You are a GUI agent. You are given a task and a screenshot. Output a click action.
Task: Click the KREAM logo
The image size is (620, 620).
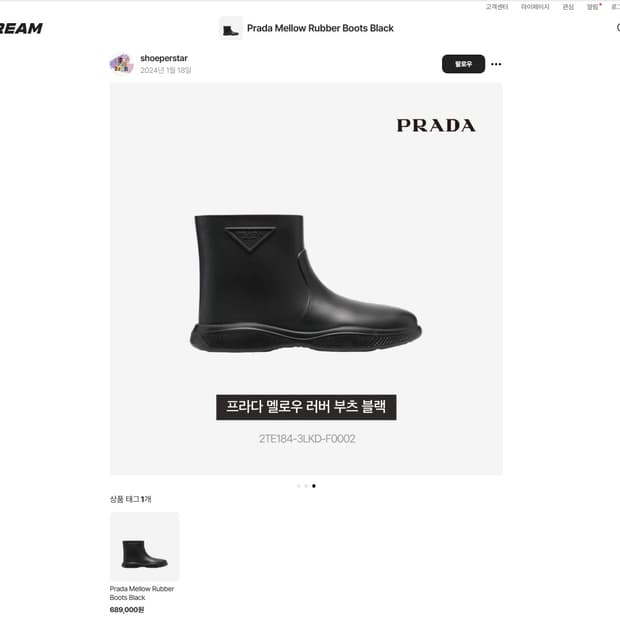click(x=21, y=28)
